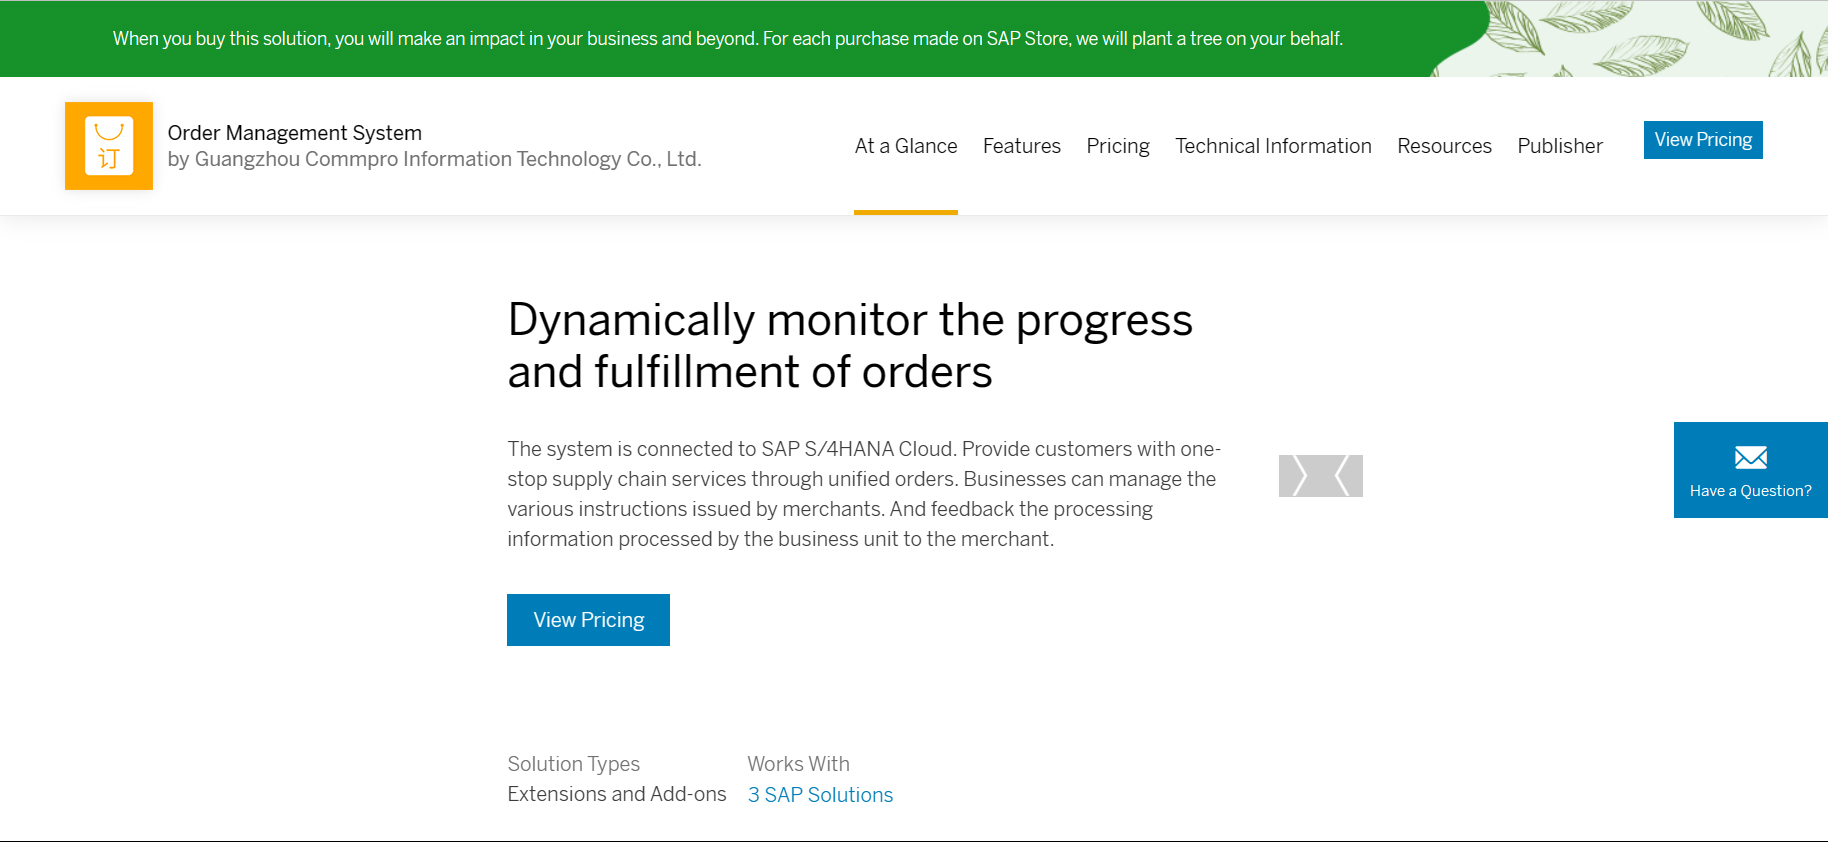Click View Pricing button below the description
The height and width of the screenshot is (842, 1828).
(x=588, y=620)
